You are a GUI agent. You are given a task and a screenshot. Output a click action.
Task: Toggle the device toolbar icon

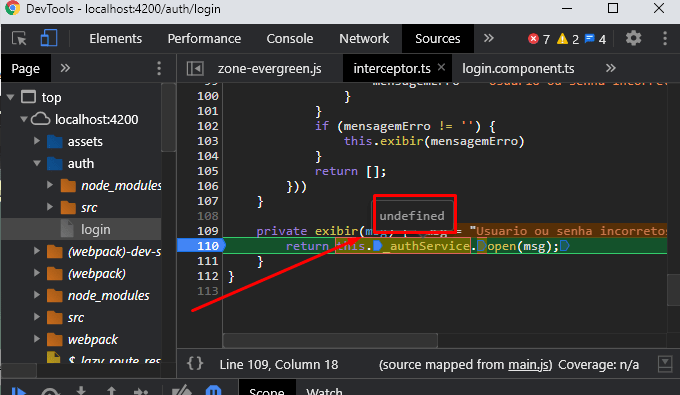pos(49,38)
